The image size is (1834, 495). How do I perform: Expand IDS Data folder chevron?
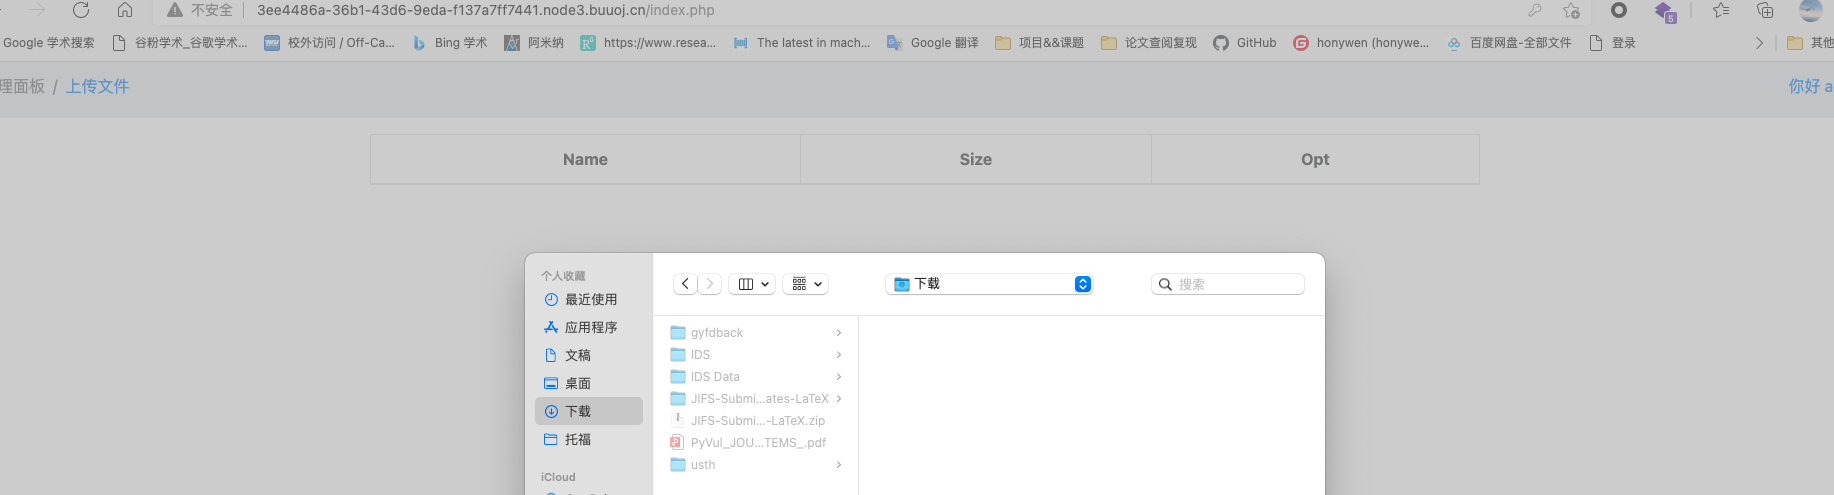click(x=839, y=377)
